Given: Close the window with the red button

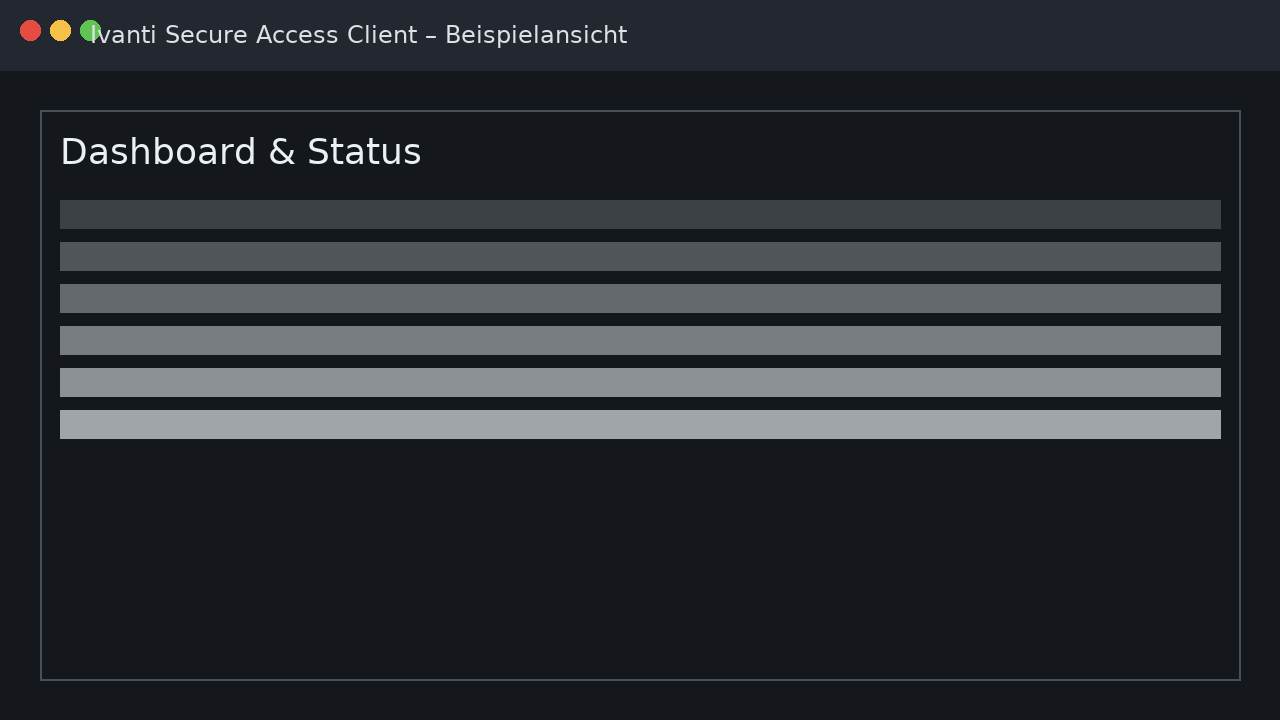Looking at the screenshot, I should click(30, 31).
